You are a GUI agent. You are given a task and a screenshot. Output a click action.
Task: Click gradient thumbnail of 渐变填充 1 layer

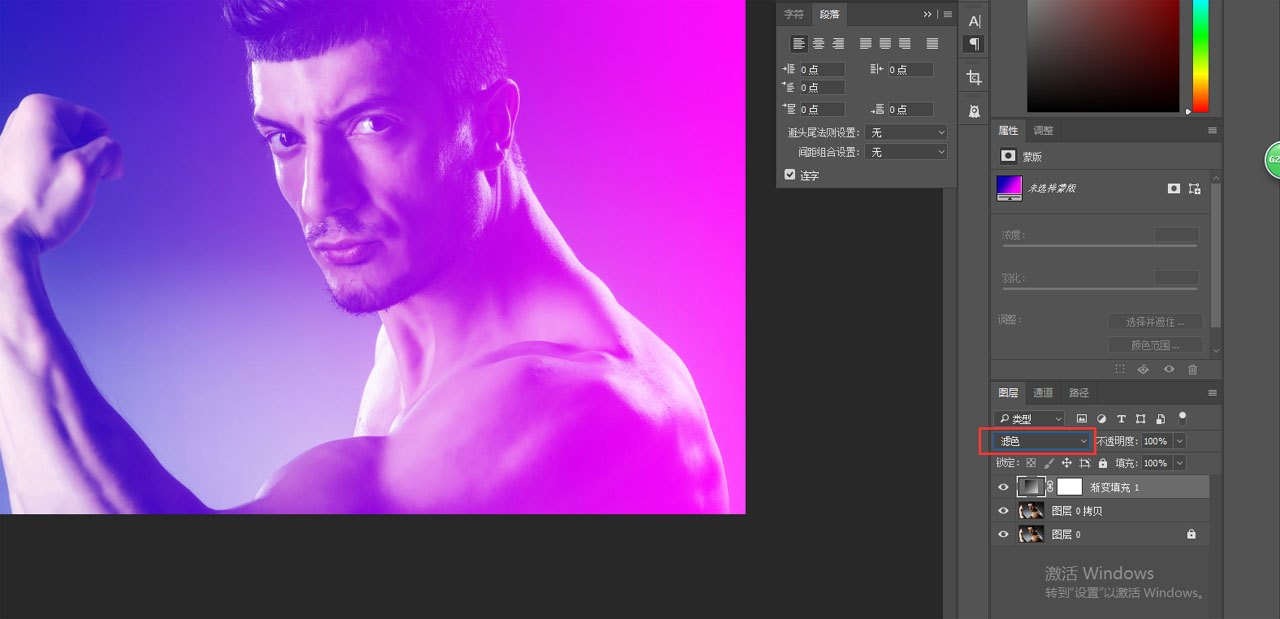pos(1030,487)
